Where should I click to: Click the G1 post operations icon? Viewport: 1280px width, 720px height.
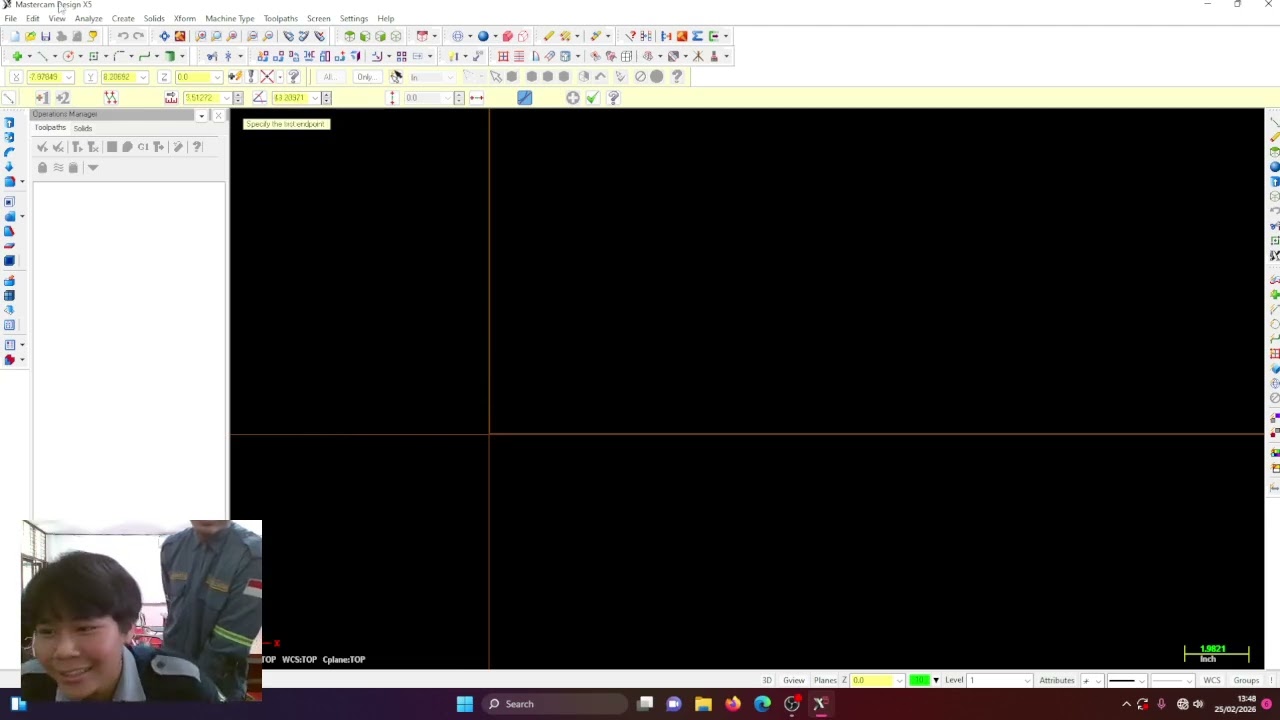(x=143, y=147)
